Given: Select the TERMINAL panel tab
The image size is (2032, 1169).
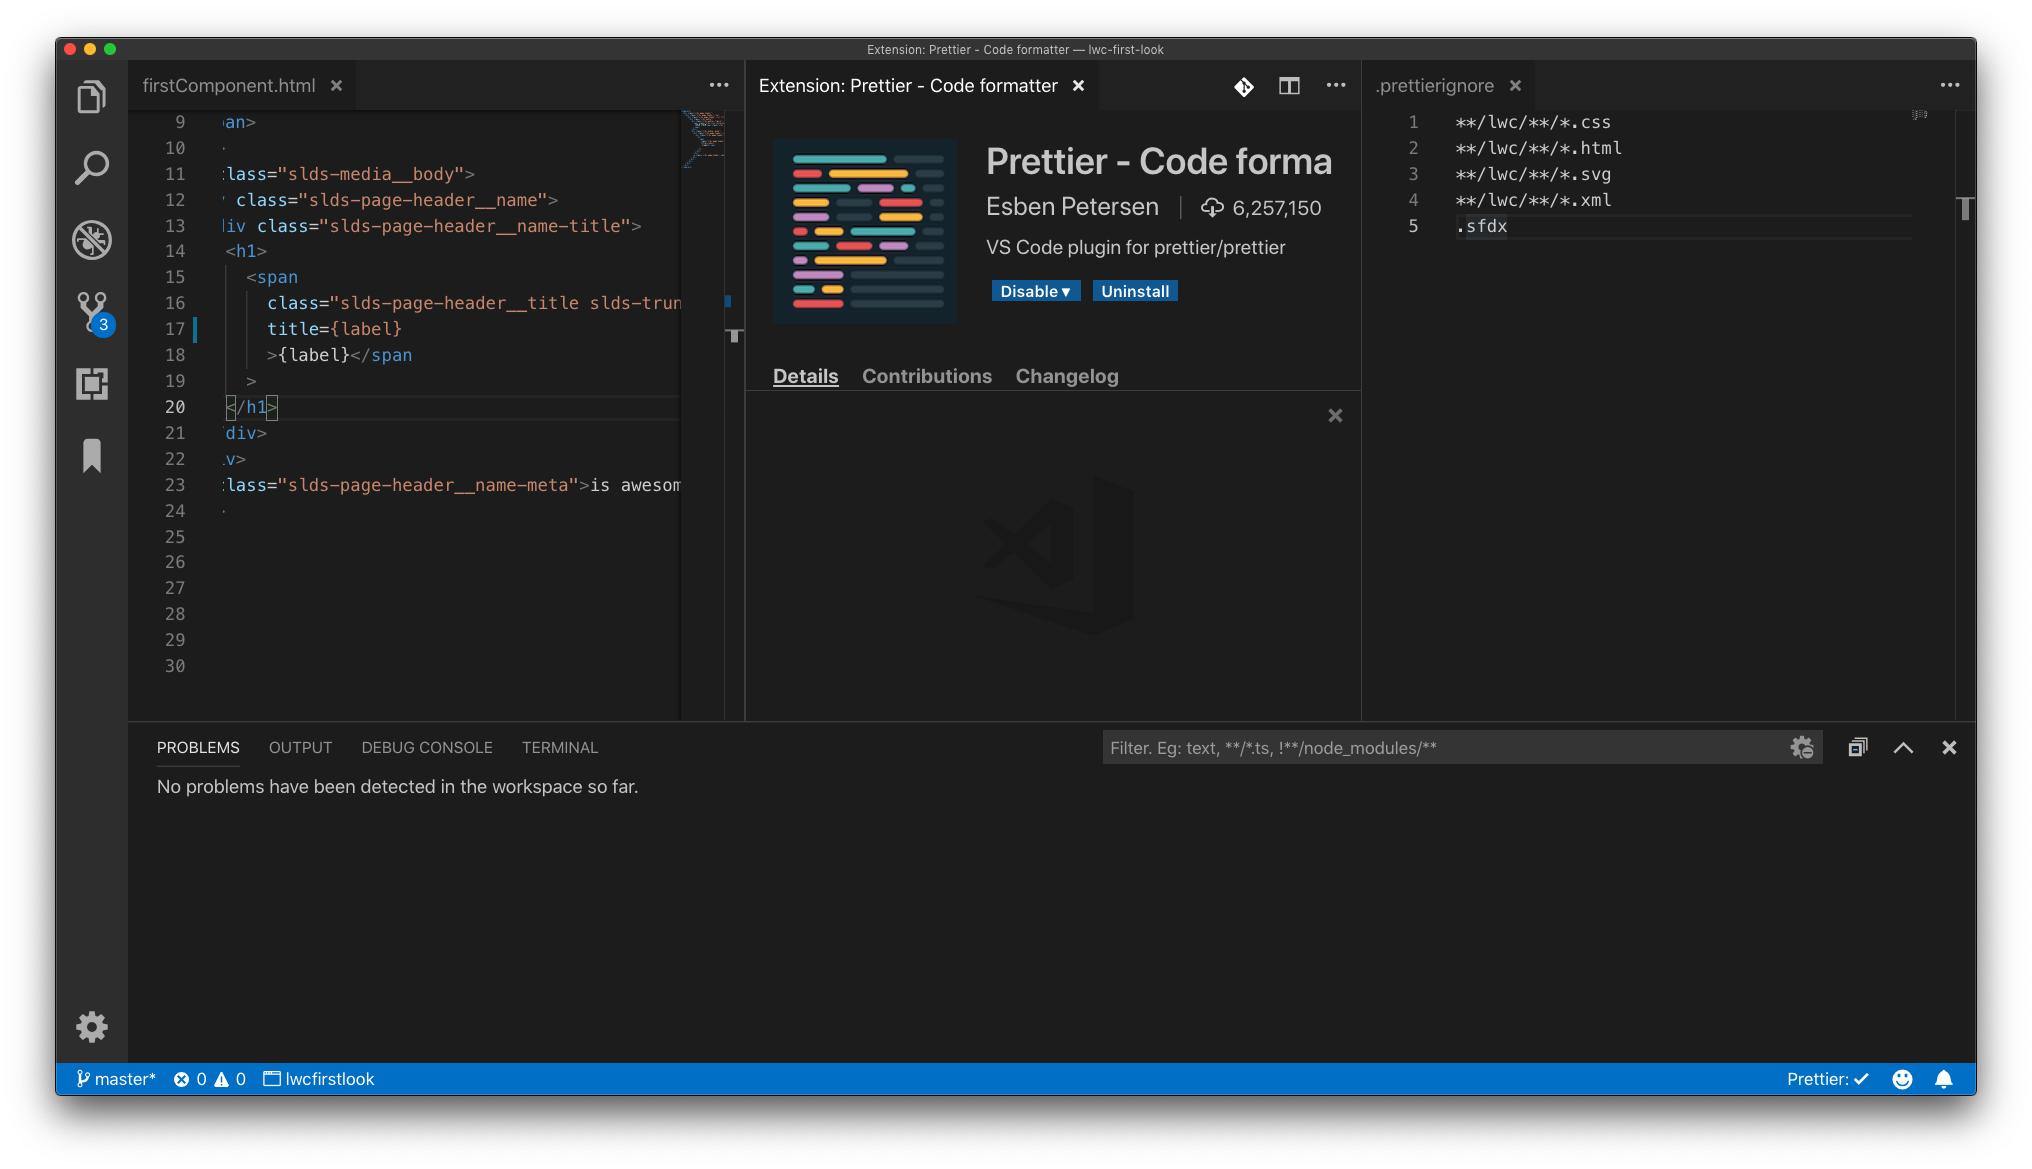Looking at the screenshot, I should click(x=560, y=748).
